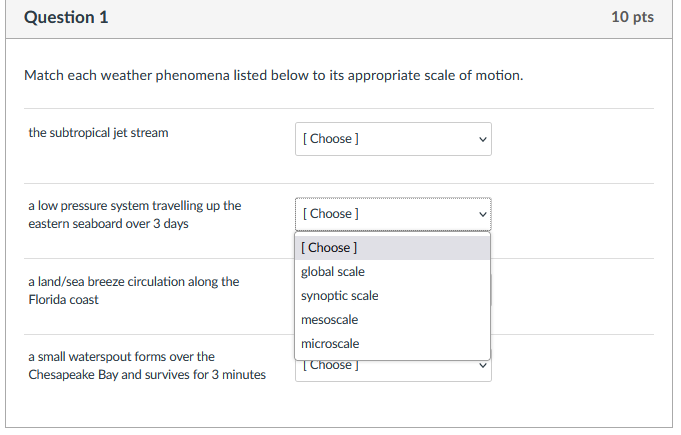681x435 pixels.
Task: Click the chevron arrow of the waterspout dropdown
Action: point(482,366)
